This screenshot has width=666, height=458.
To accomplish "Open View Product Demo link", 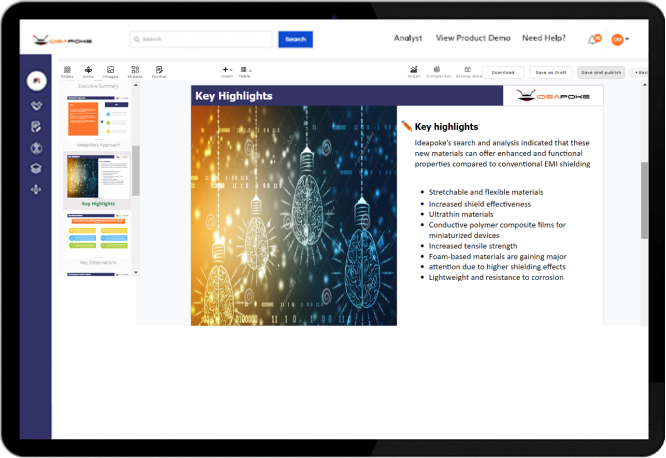I will pos(473,38).
